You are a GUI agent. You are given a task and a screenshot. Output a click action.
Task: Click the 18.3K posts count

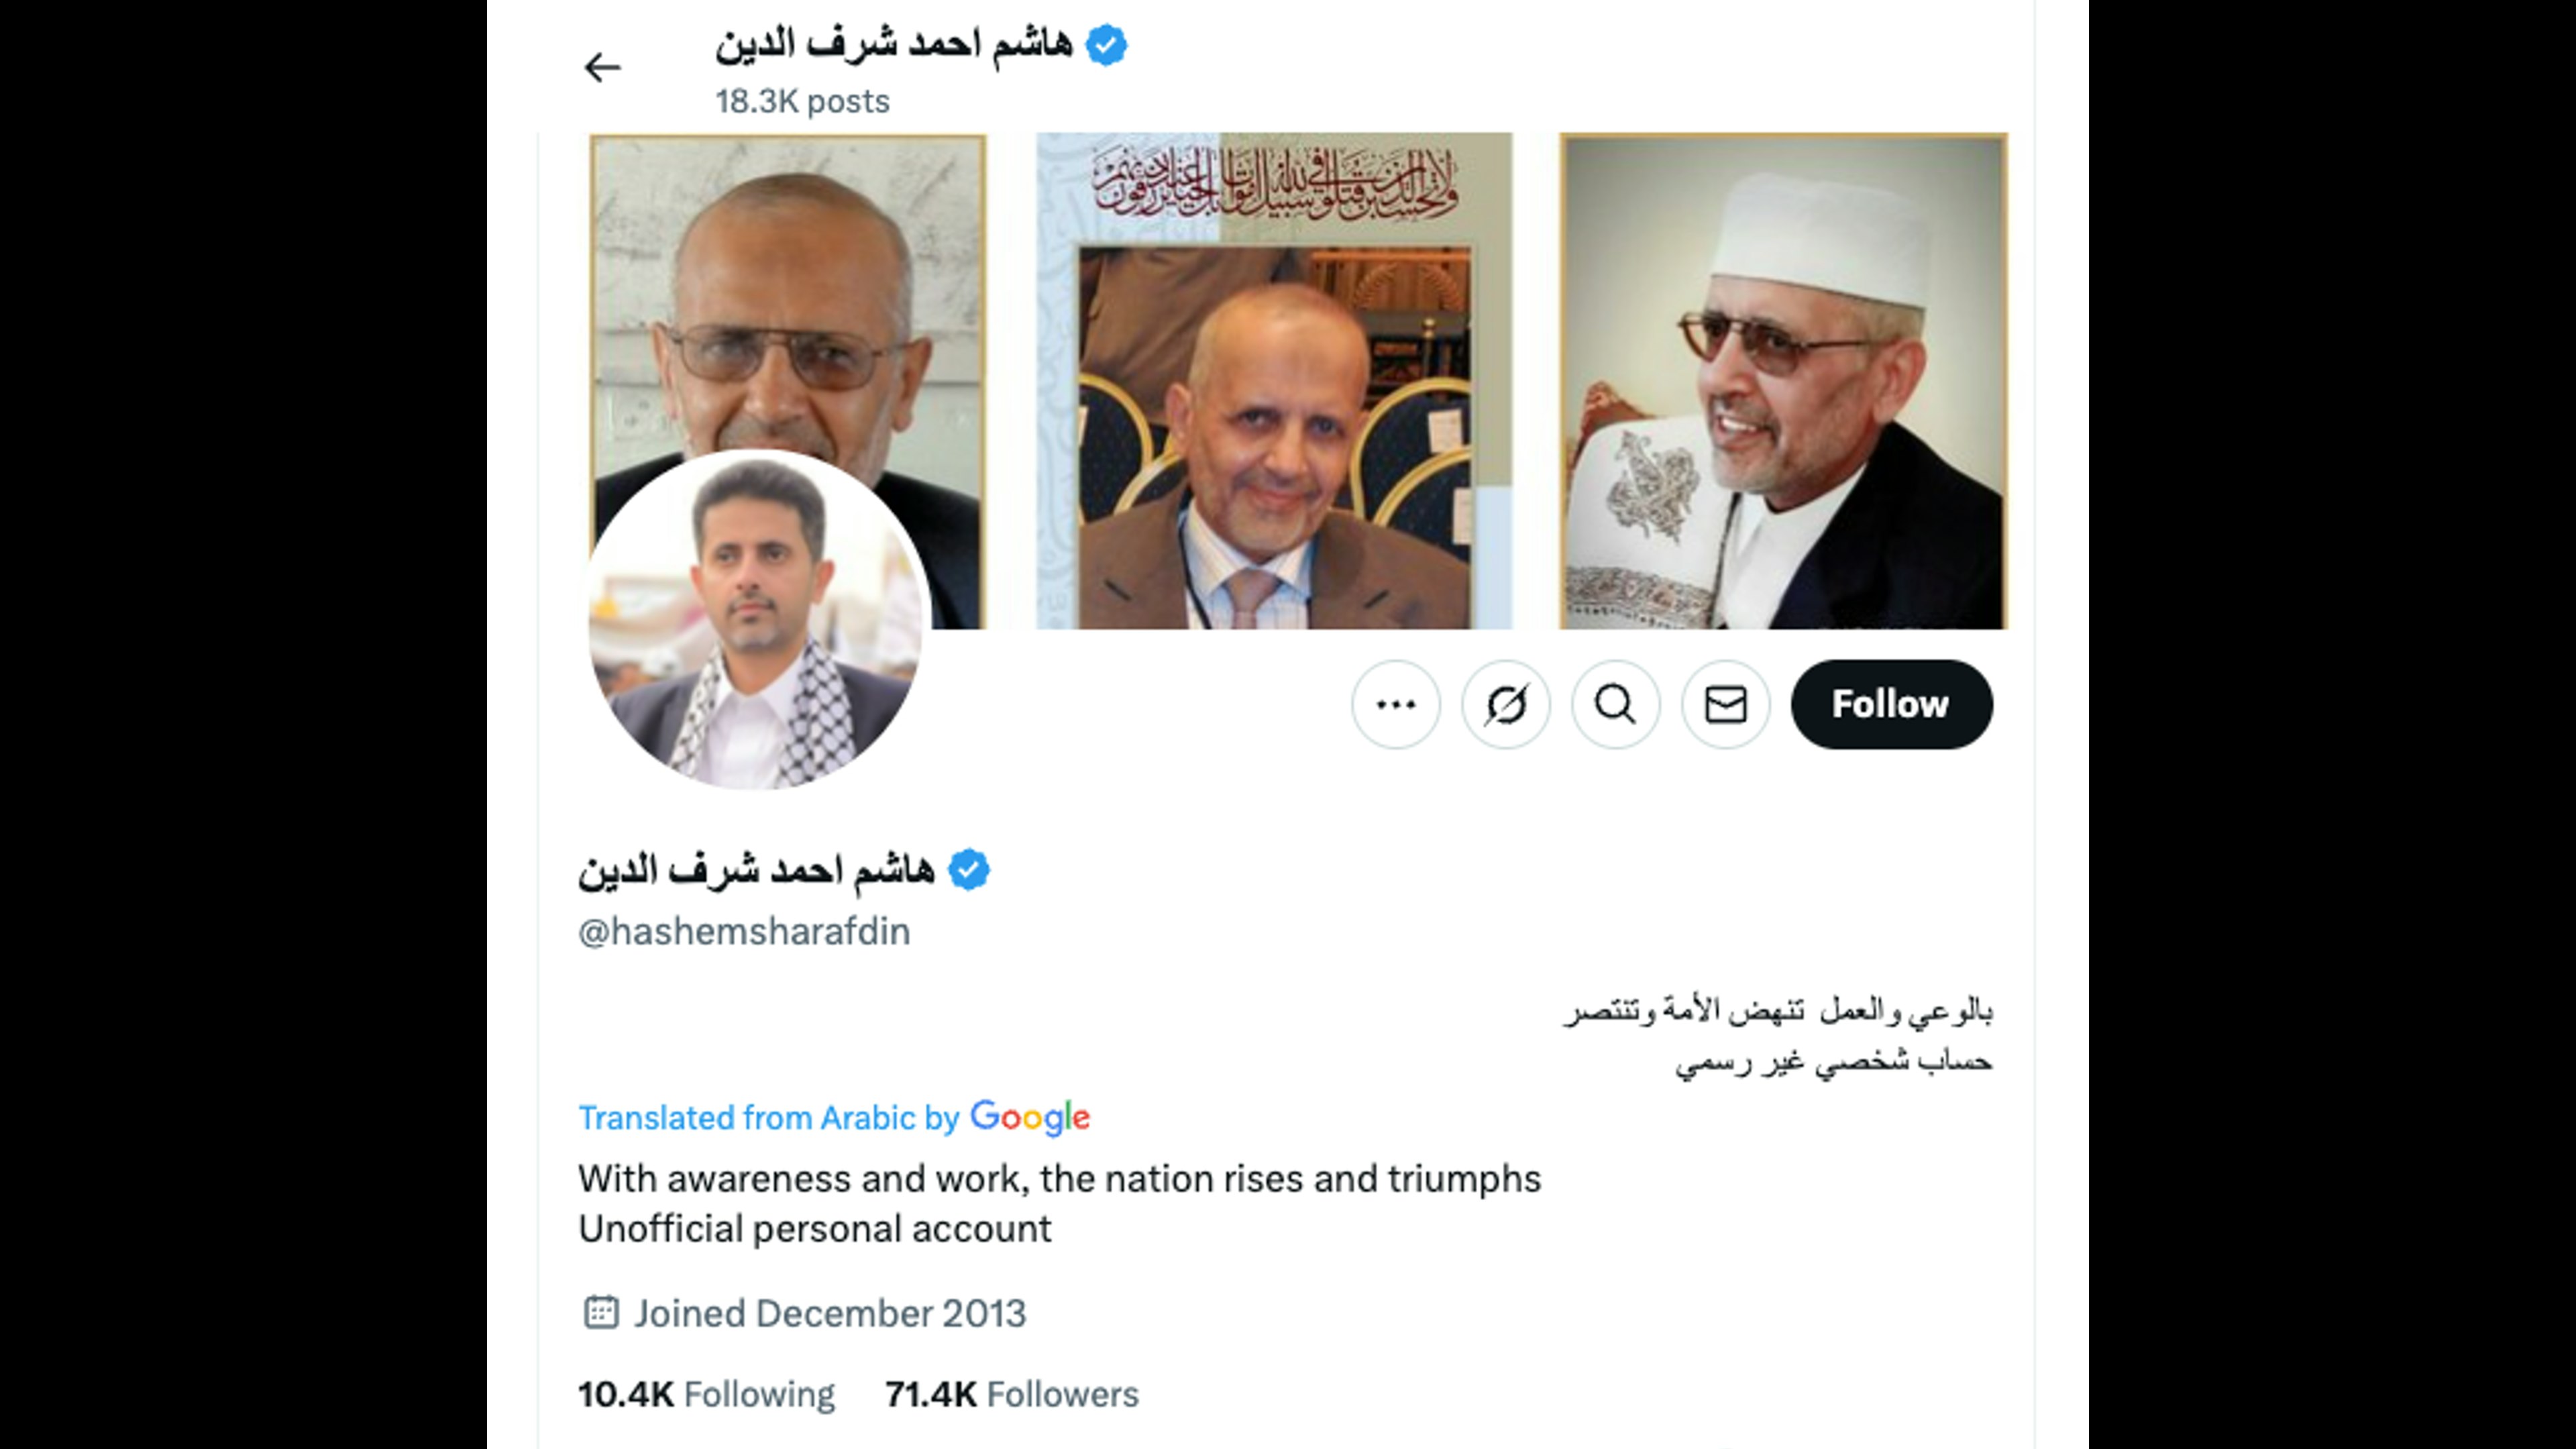click(x=802, y=101)
